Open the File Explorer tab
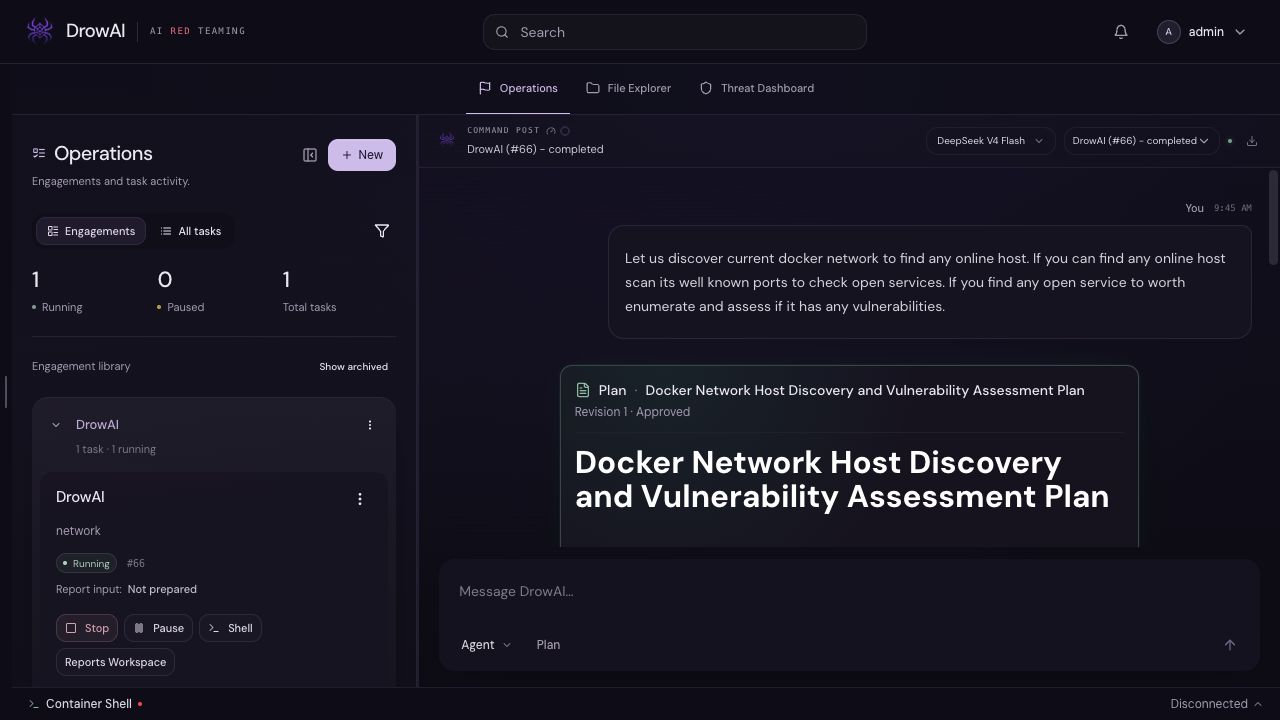 click(629, 88)
